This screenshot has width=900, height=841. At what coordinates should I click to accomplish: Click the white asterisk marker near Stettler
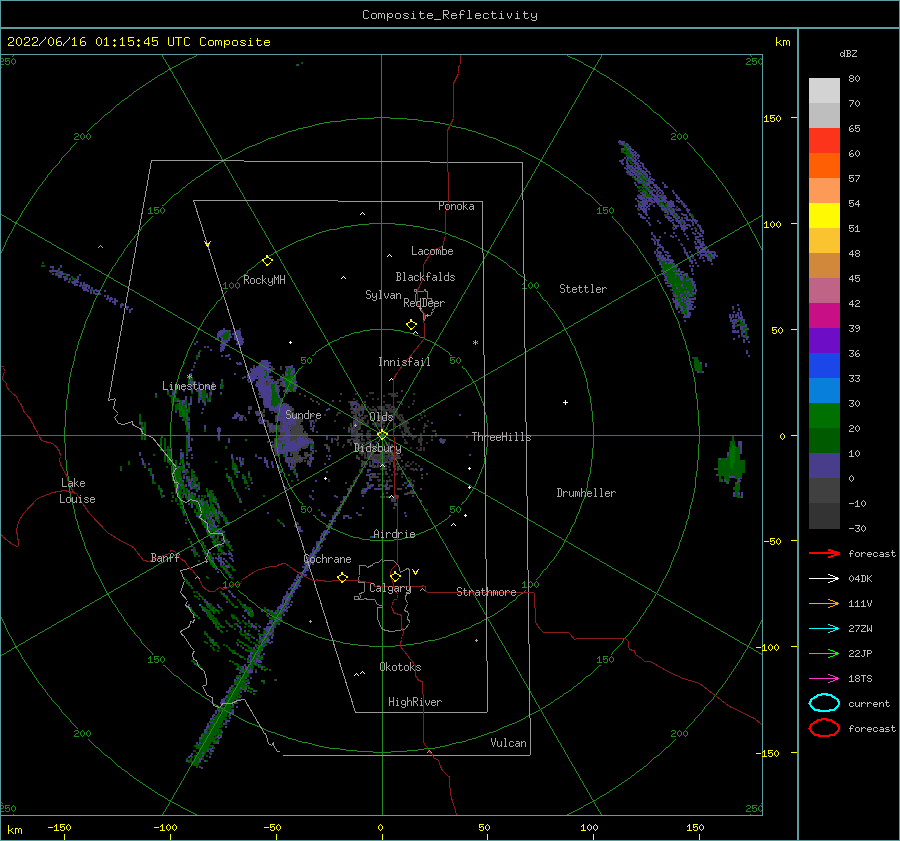click(475, 343)
